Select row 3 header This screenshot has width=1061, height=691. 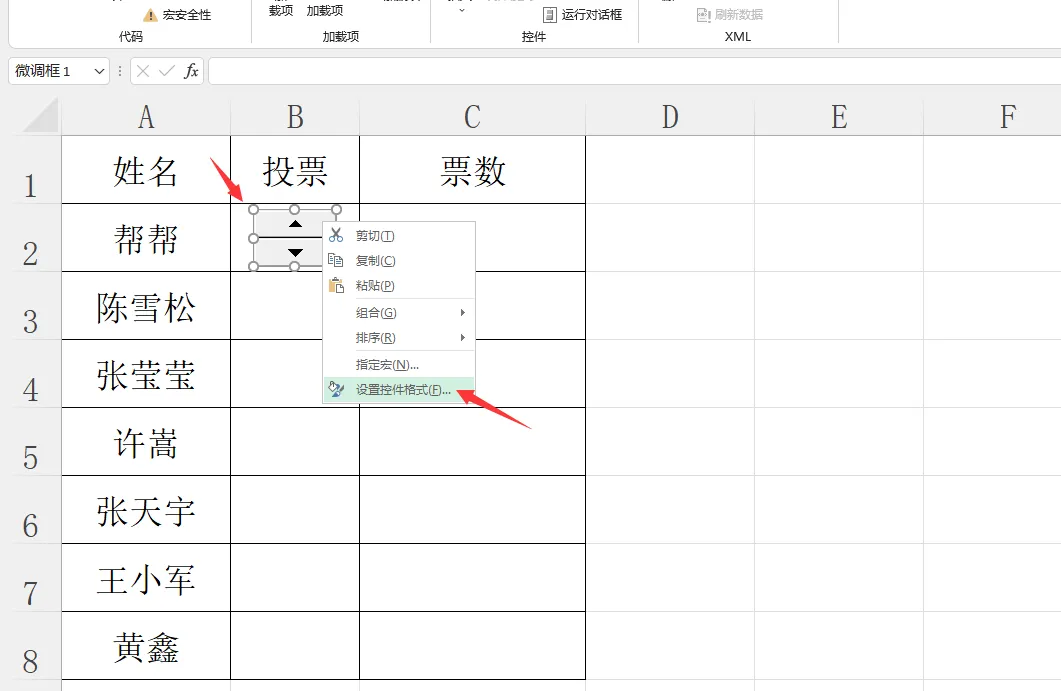tap(30, 306)
